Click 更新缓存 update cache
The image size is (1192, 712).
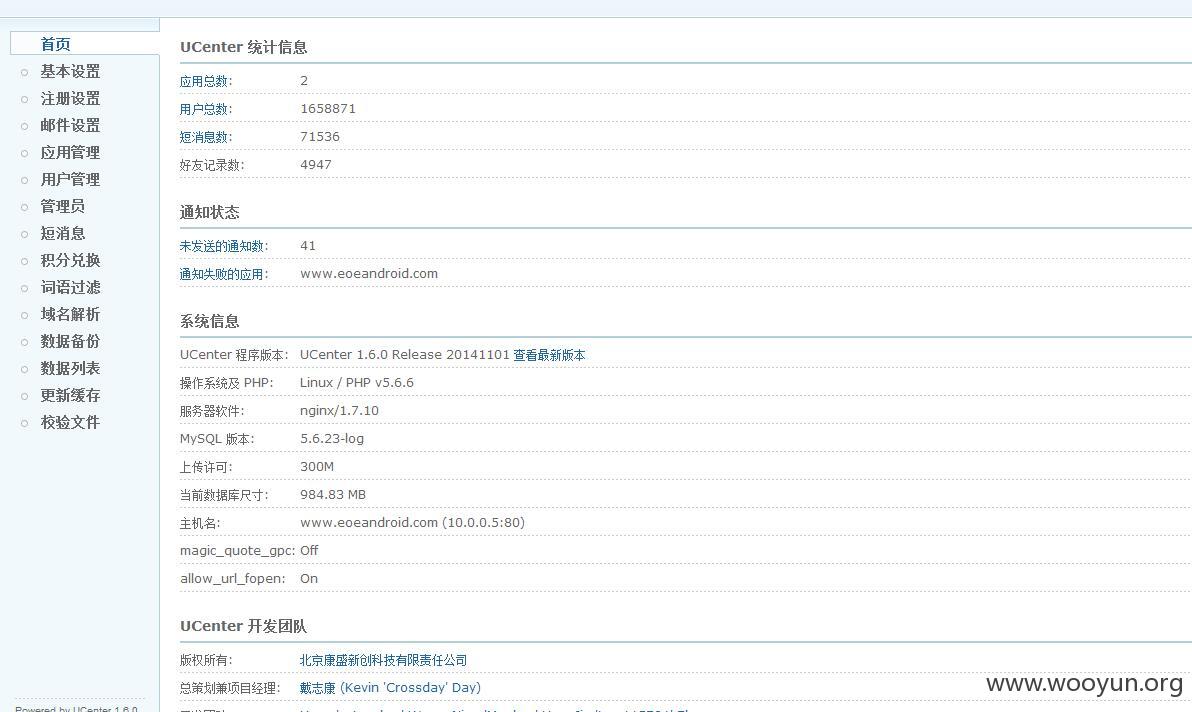[70, 395]
